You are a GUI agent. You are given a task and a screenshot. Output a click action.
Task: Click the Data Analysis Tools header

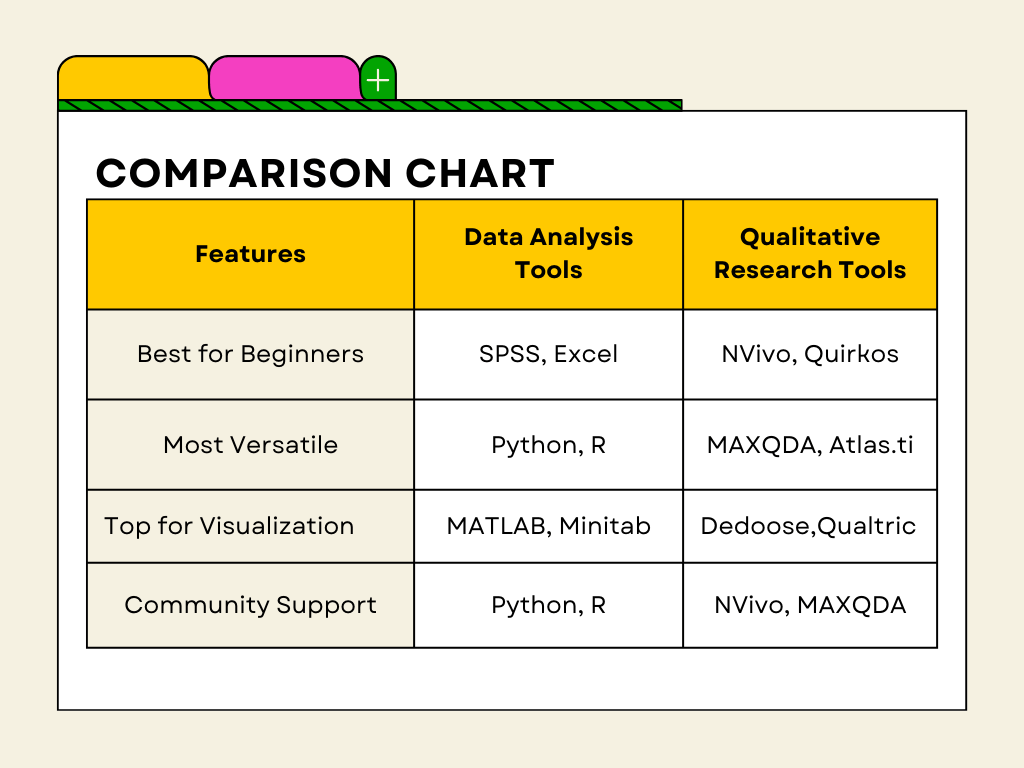pos(548,254)
